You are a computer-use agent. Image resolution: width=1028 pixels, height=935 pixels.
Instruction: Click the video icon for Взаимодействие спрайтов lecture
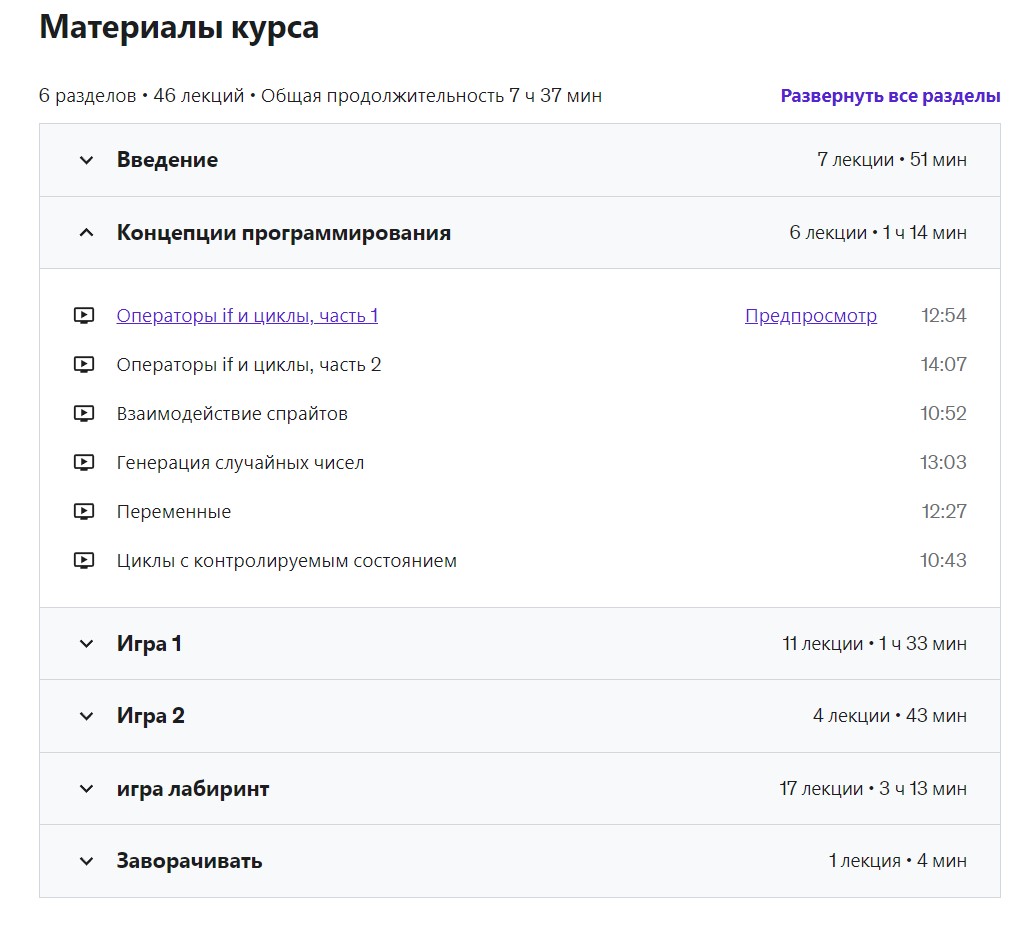click(x=85, y=413)
